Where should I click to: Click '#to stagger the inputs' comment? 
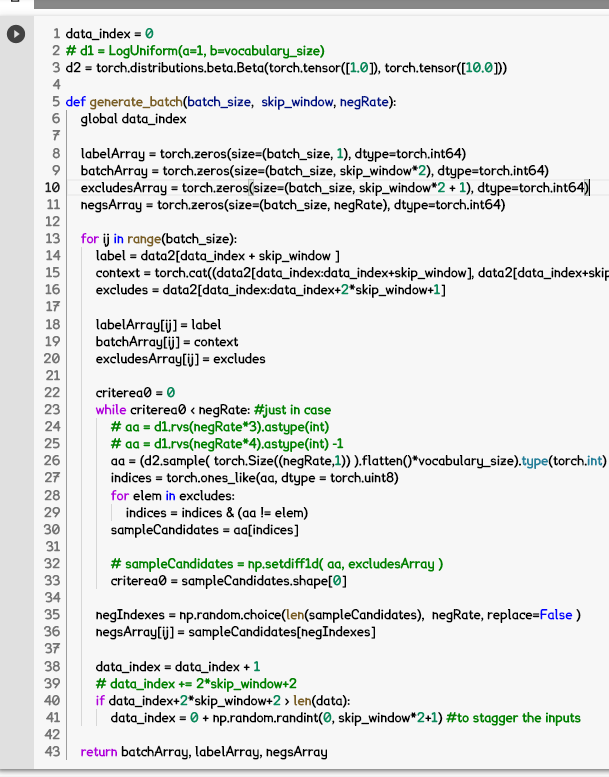point(513,718)
